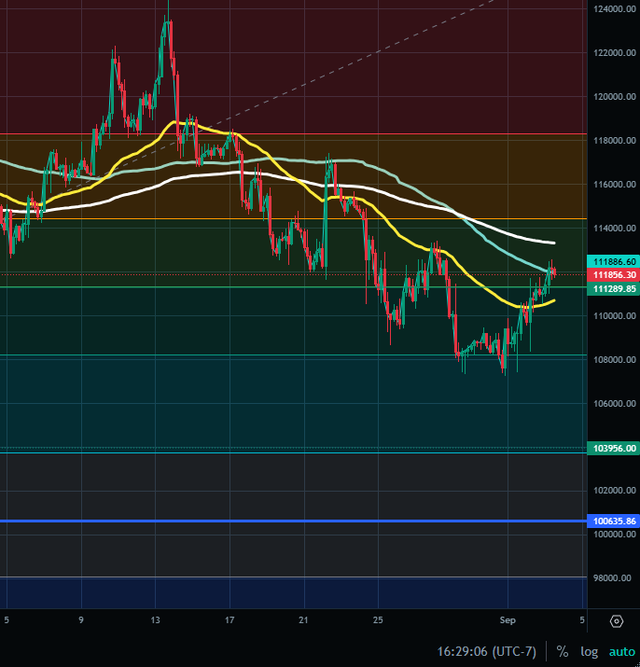
Task: Click the 17 date label on time axis
Action: (x=230, y=620)
